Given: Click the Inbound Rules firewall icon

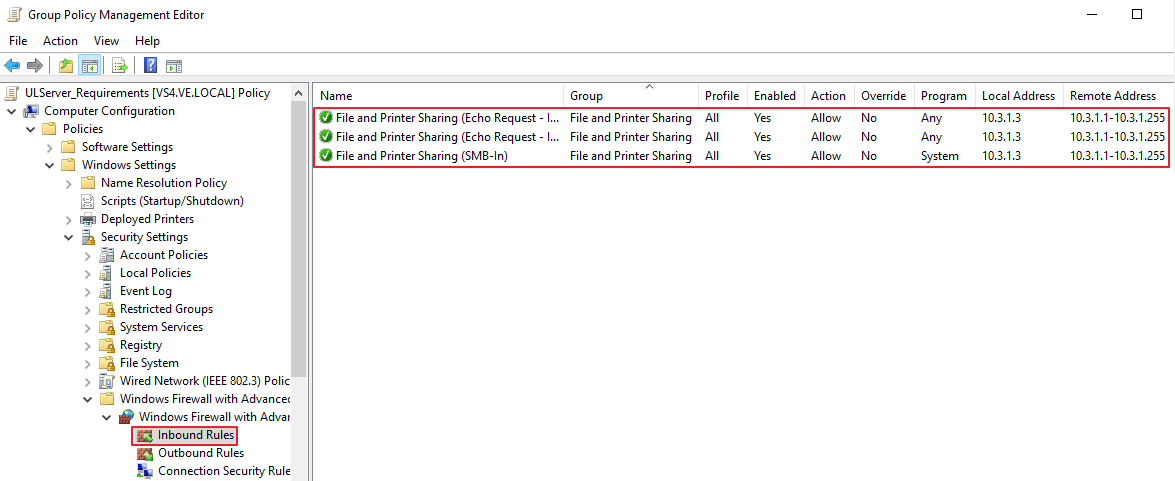Looking at the screenshot, I should pyautogui.click(x=145, y=435).
